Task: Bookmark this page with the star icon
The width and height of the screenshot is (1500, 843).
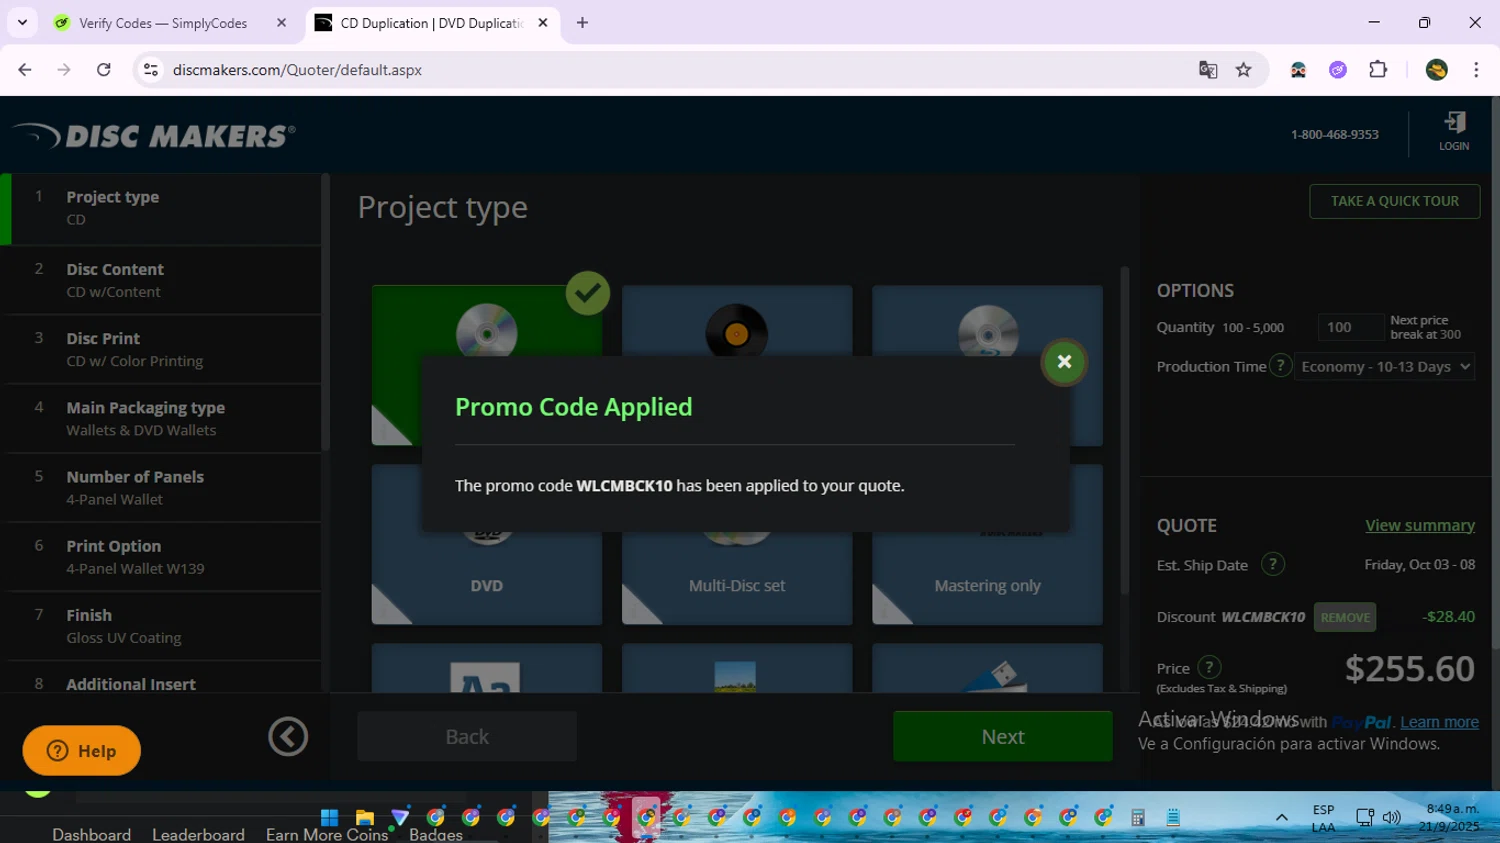Action: point(1243,70)
